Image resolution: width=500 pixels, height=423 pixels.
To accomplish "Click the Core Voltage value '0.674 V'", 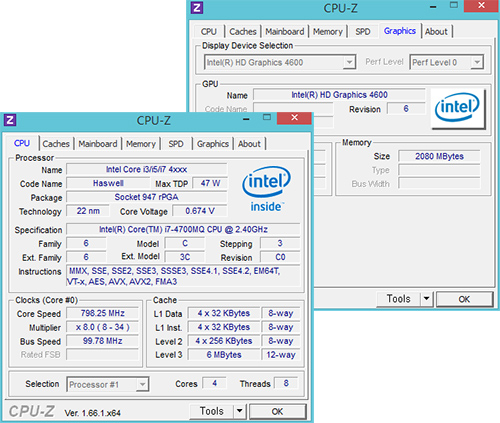I will pyautogui.click(x=200, y=211).
